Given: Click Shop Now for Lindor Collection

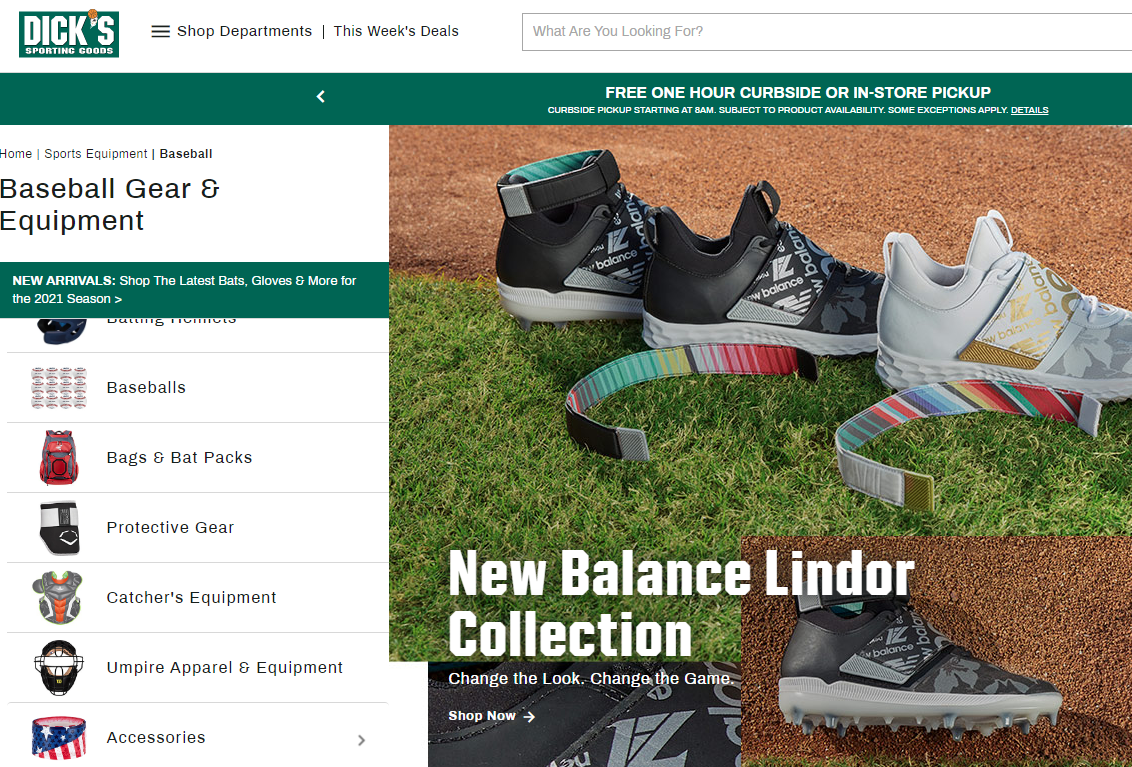Looking at the screenshot, I should (492, 716).
